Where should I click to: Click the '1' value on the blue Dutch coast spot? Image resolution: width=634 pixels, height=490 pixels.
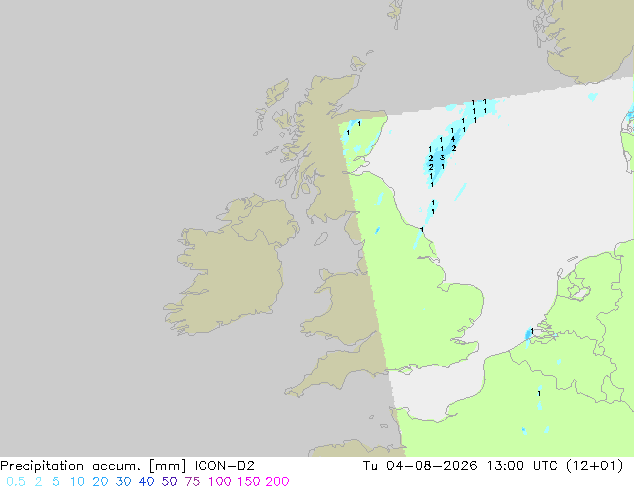pyautogui.click(x=532, y=331)
